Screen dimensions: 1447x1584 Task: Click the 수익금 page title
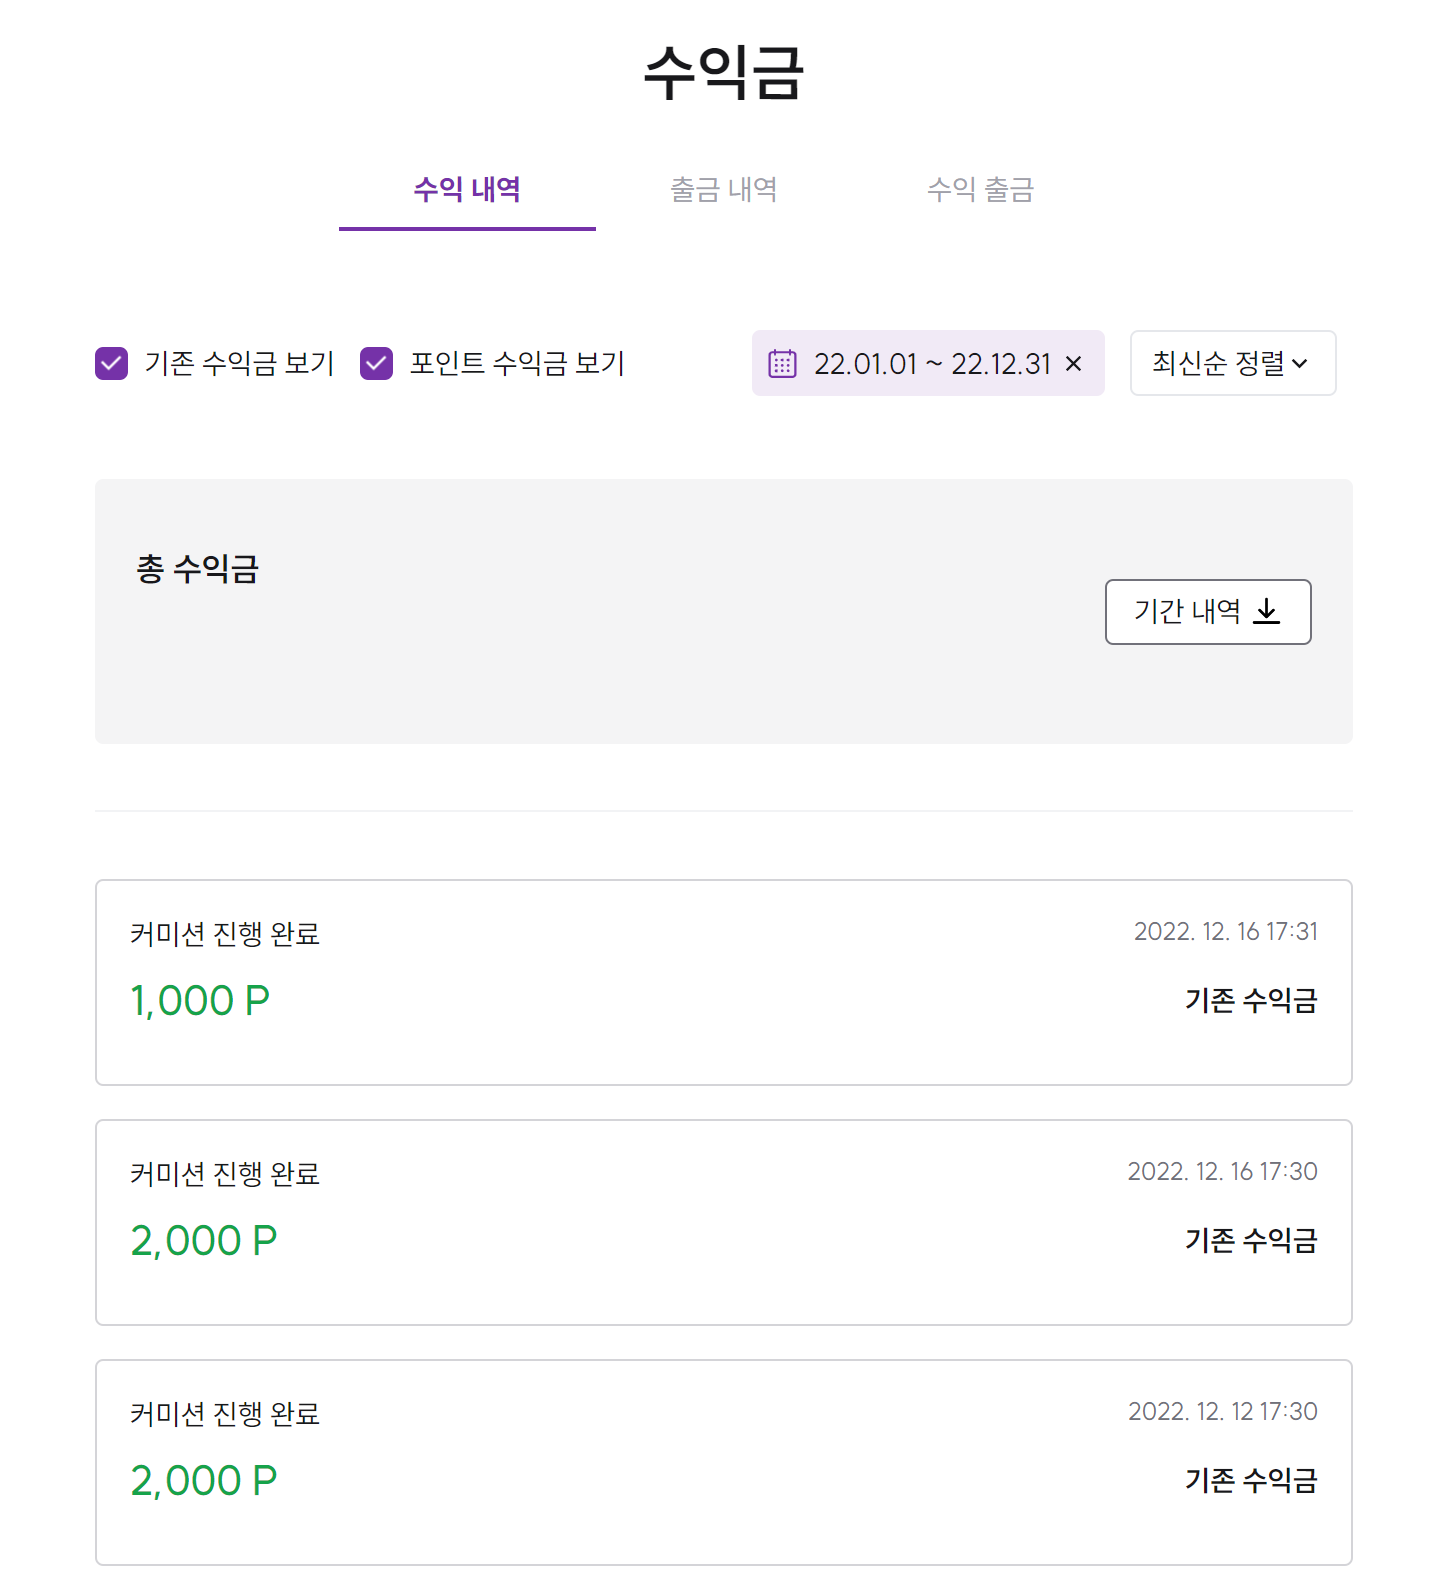click(723, 73)
